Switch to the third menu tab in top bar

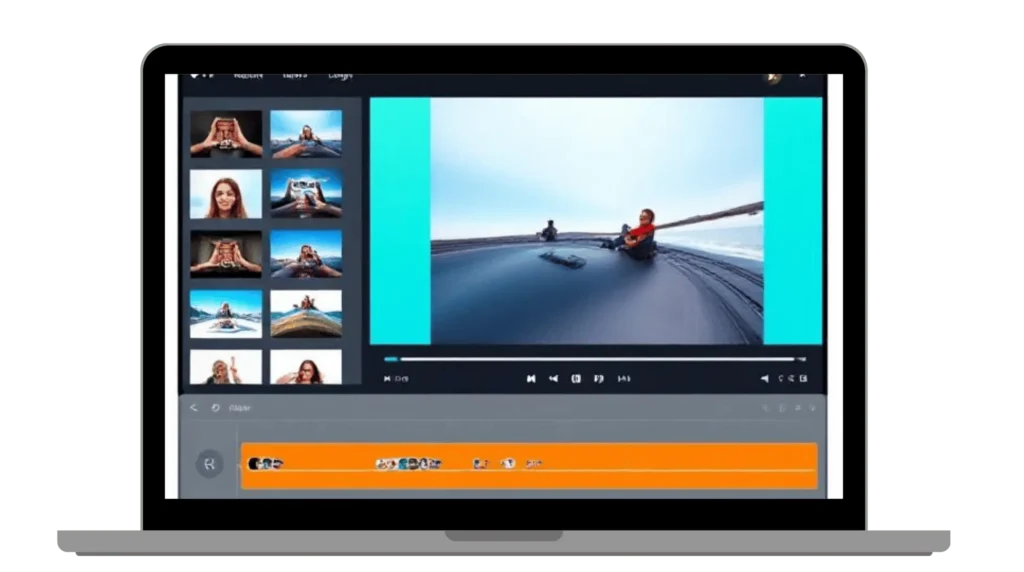[x=340, y=76]
